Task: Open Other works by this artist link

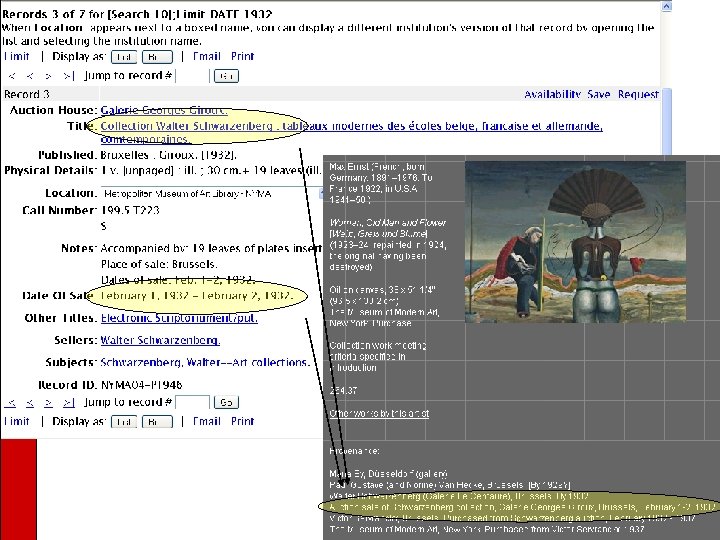Action: tap(379, 413)
